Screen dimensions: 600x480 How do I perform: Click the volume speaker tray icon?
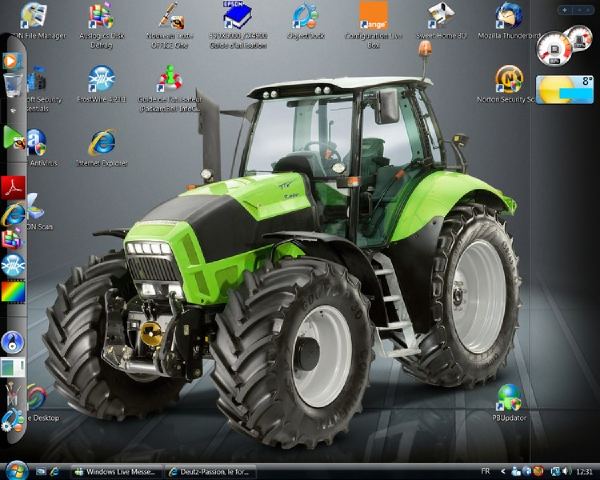pos(567,471)
